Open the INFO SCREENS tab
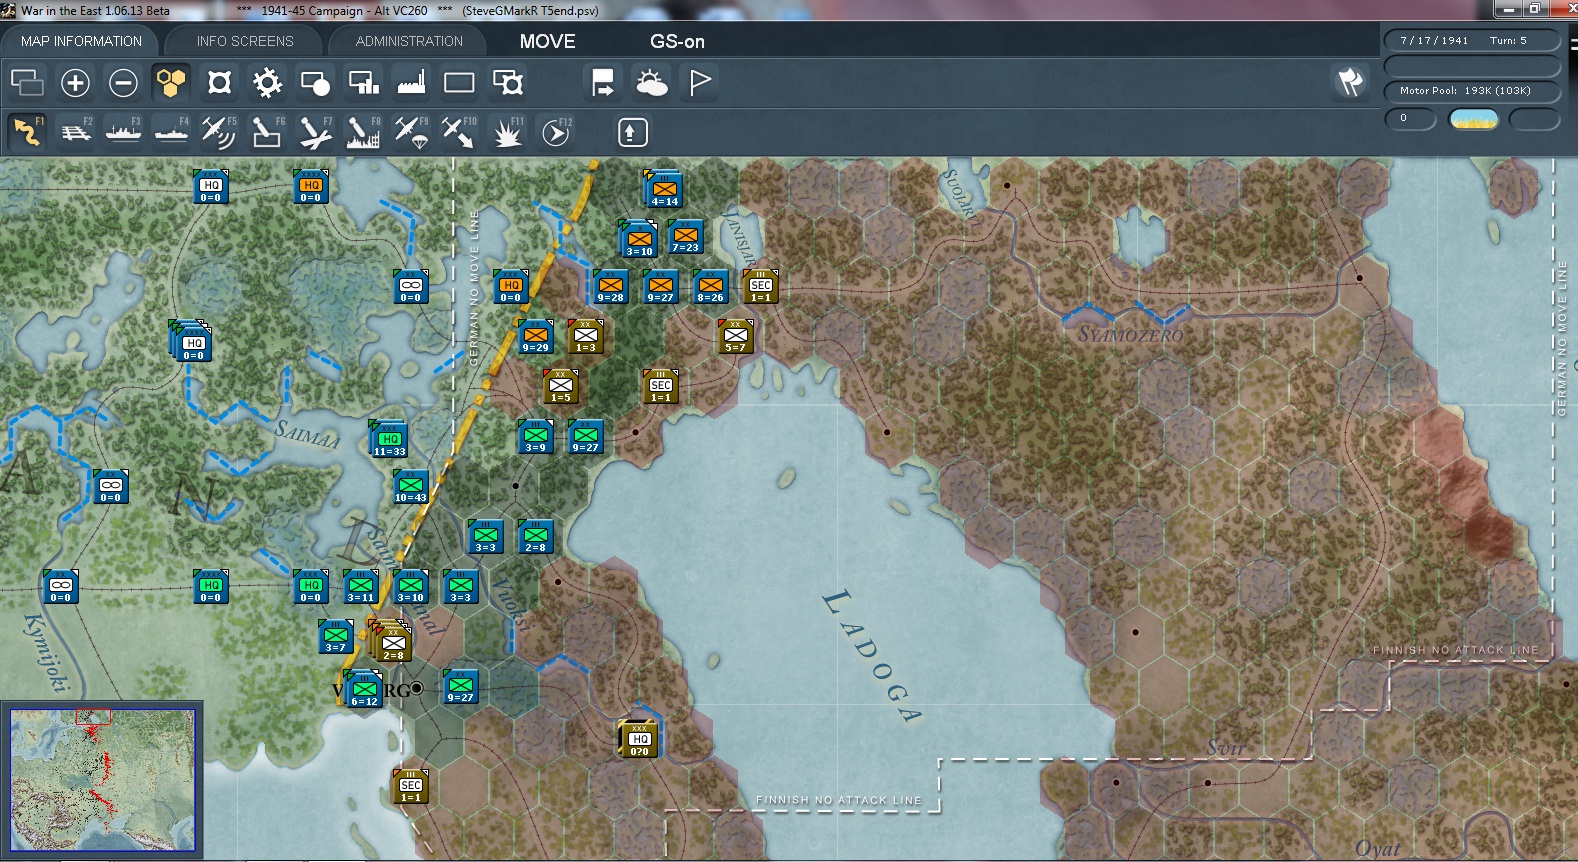The height and width of the screenshot is (862, 1578). (245, 41)
